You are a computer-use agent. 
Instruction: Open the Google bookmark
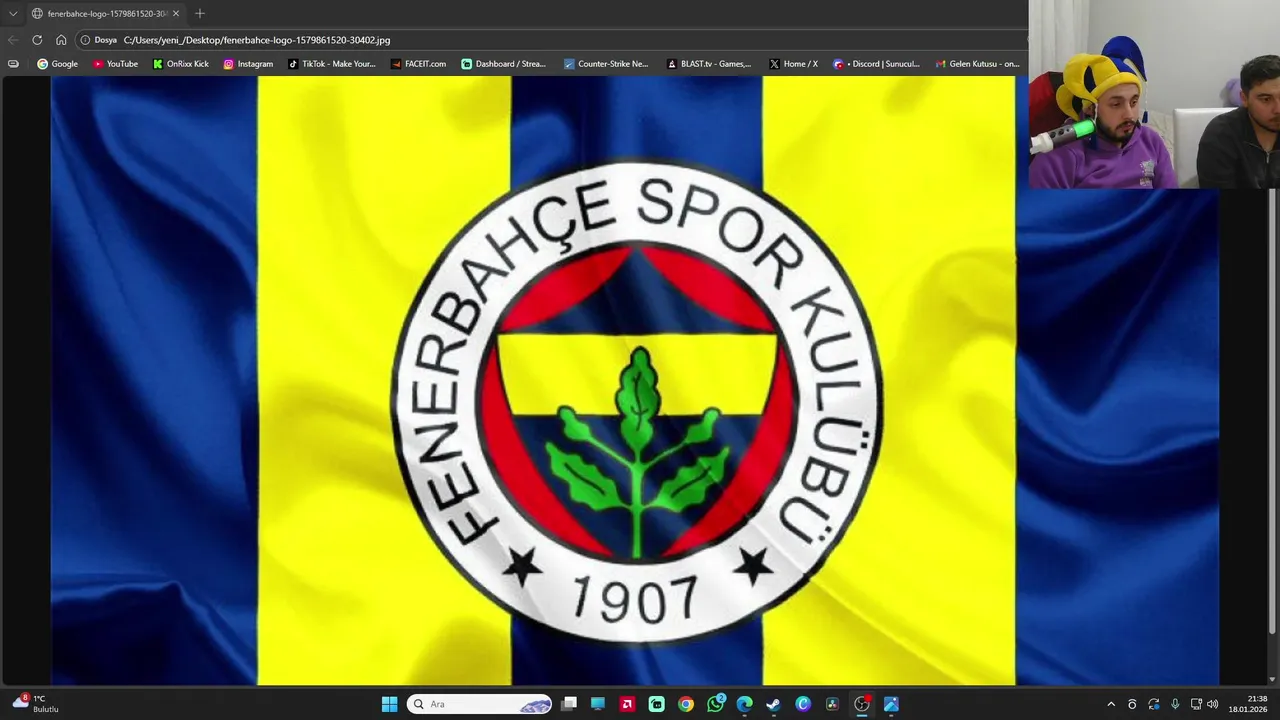tap(57, 64)
